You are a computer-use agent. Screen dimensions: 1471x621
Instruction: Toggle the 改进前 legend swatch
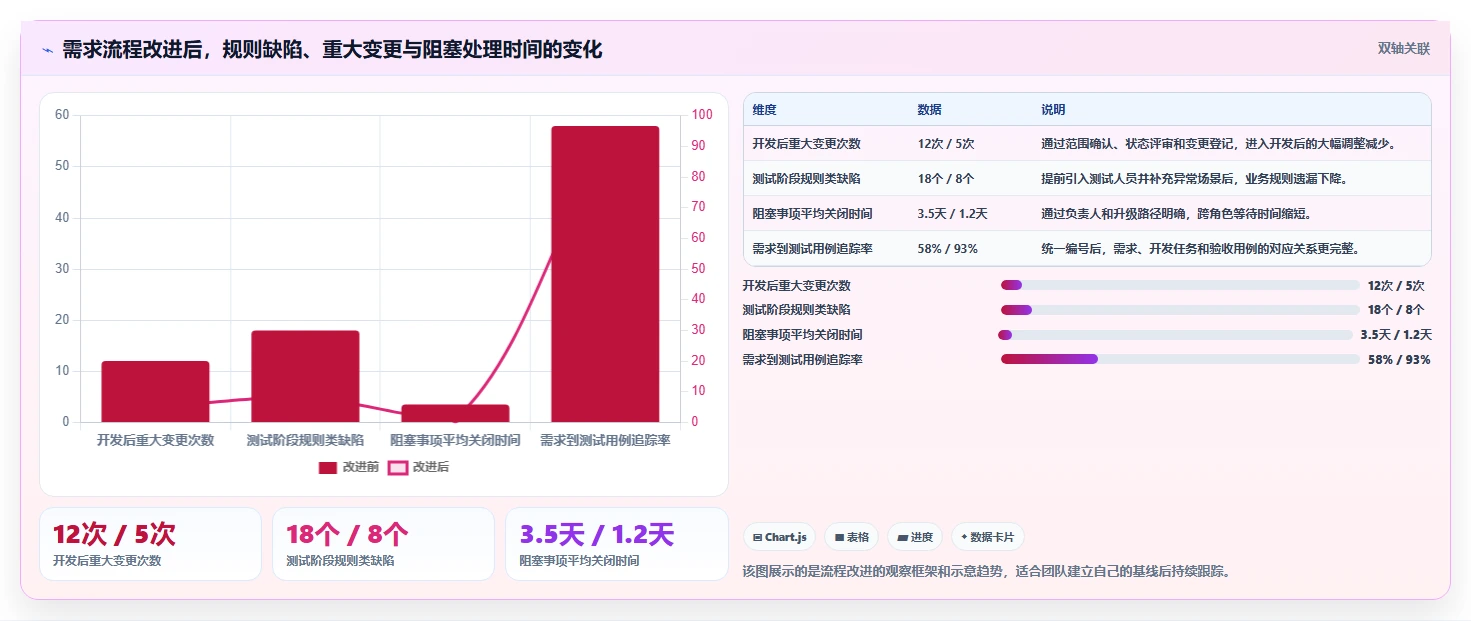pos(328,467)
